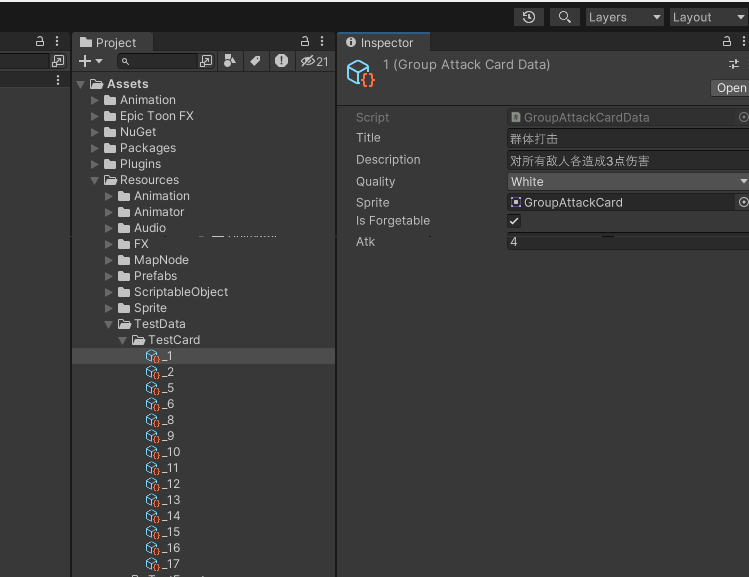
Task: Click the Atk value input field
Action: [628, 242]
